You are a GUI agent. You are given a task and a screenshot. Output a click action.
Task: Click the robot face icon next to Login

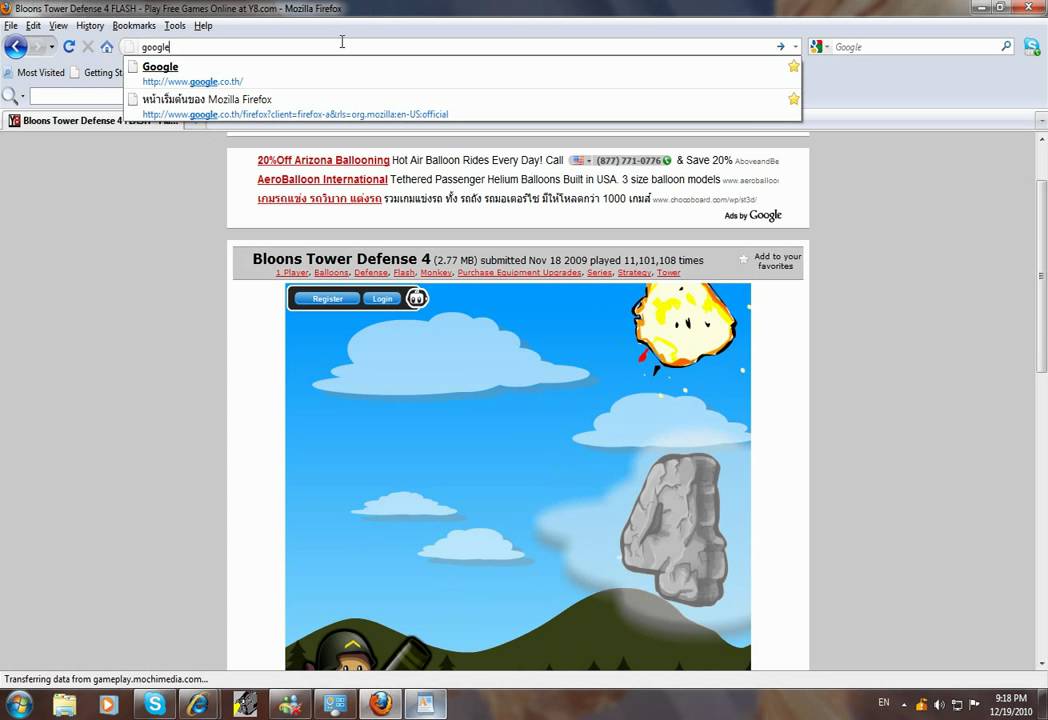[x=417, y=298]
